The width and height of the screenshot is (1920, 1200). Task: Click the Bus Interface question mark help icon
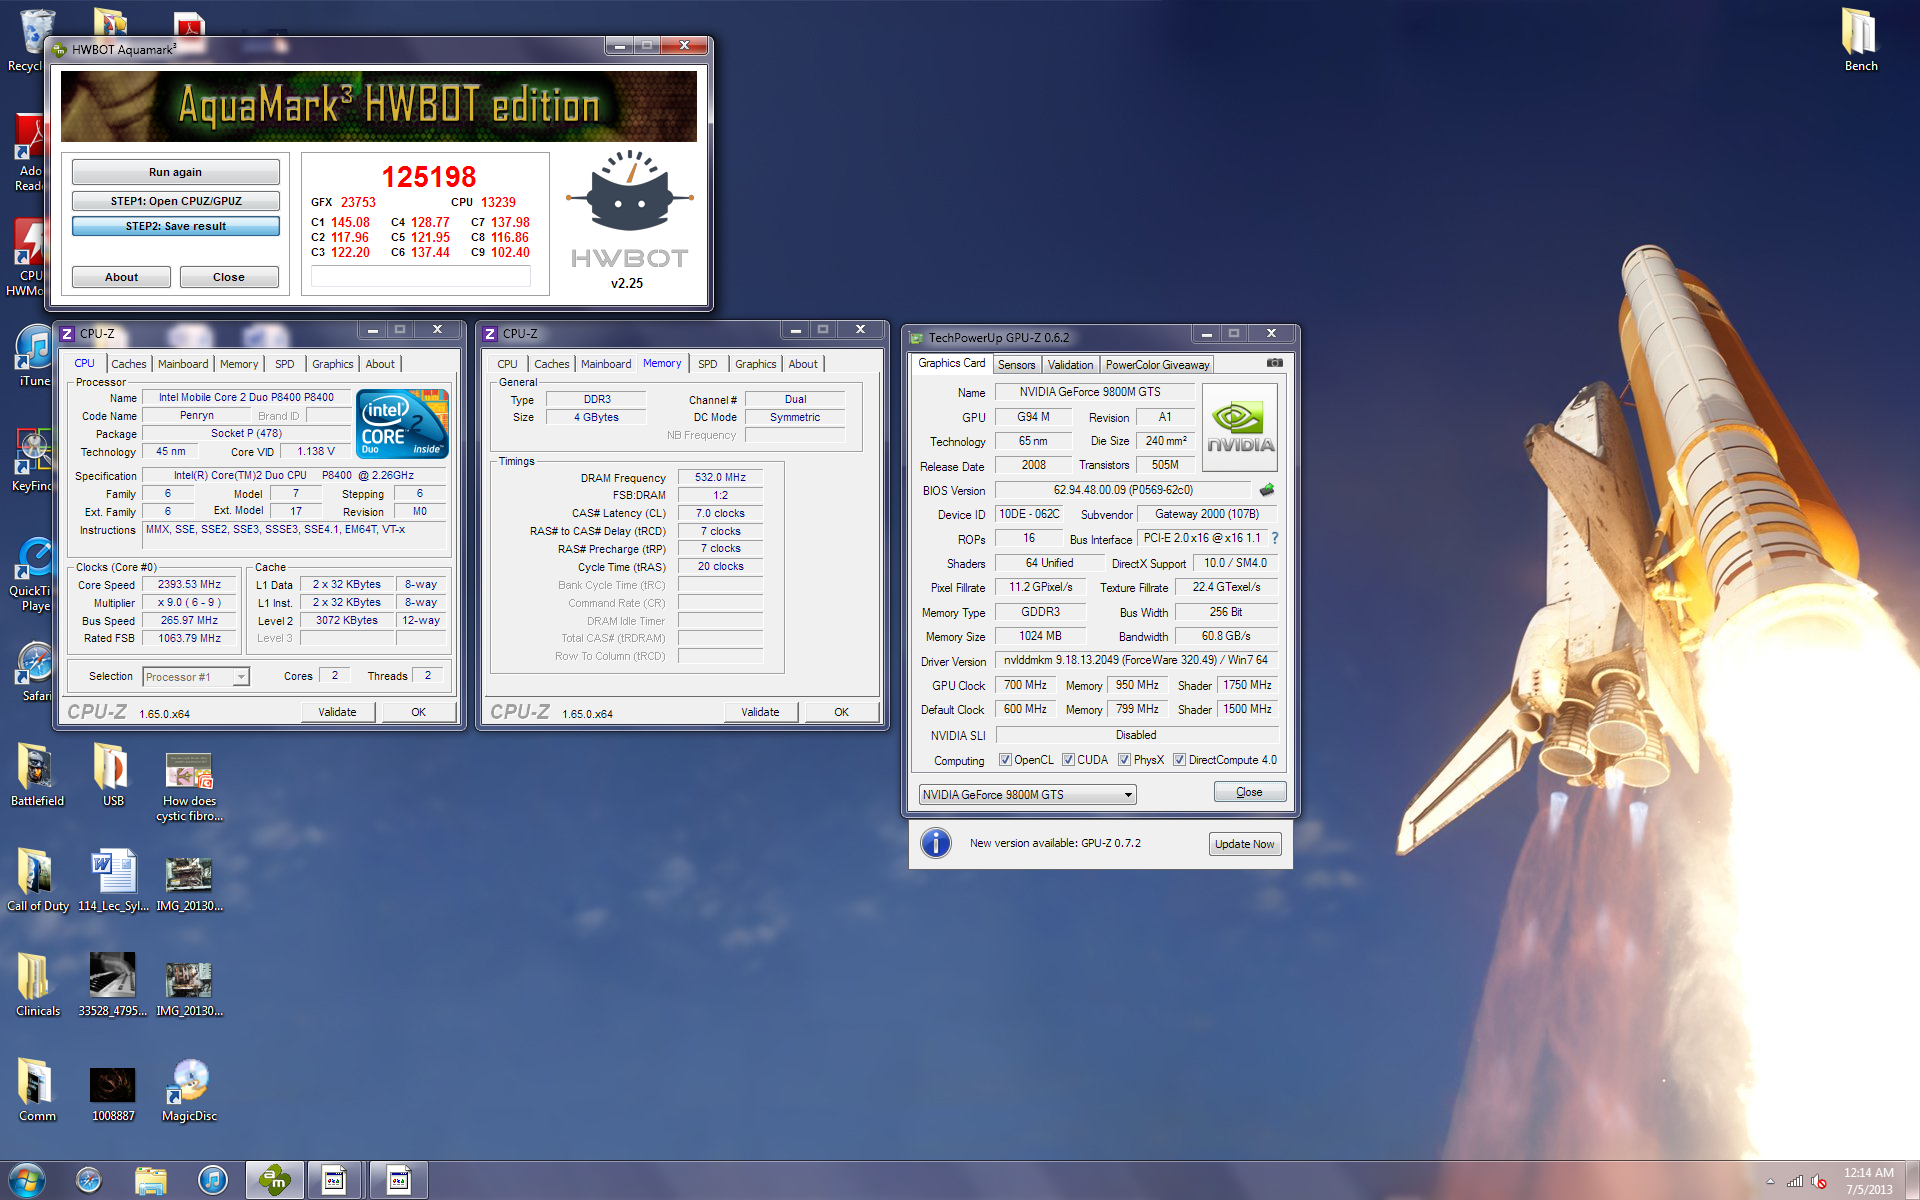tap(1275, 539)
